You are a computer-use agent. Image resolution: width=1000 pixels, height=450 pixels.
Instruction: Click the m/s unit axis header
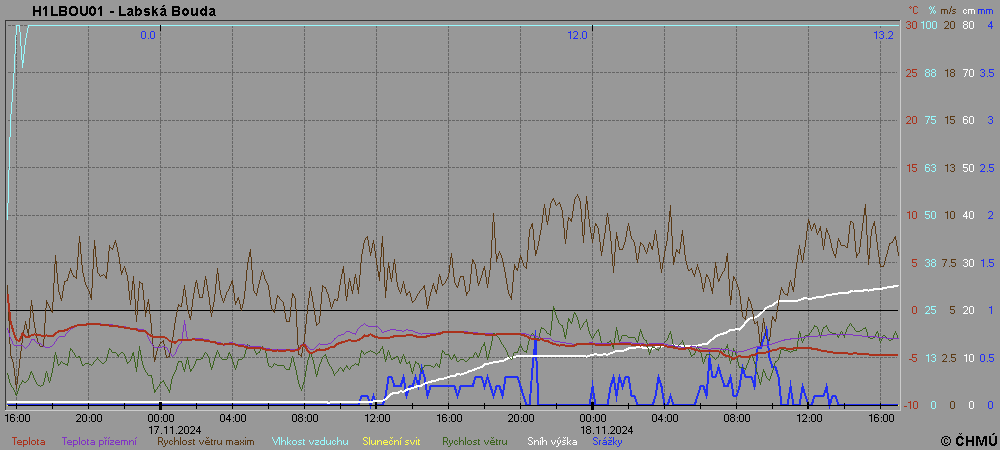click(948, 10)
